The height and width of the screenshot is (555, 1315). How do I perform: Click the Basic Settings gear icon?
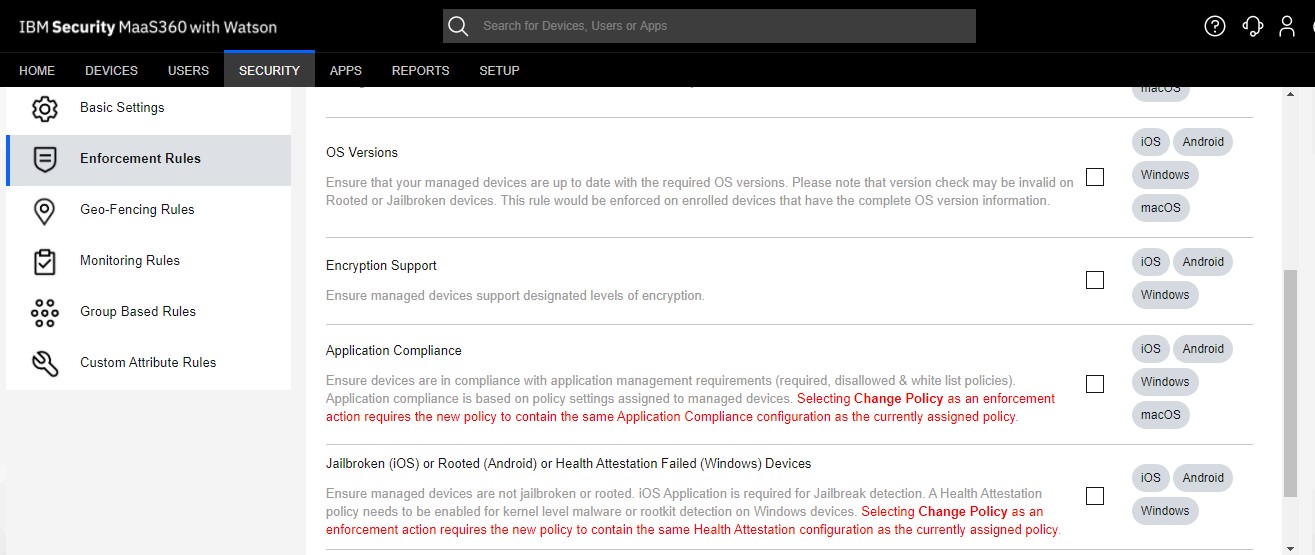point(44,108)
